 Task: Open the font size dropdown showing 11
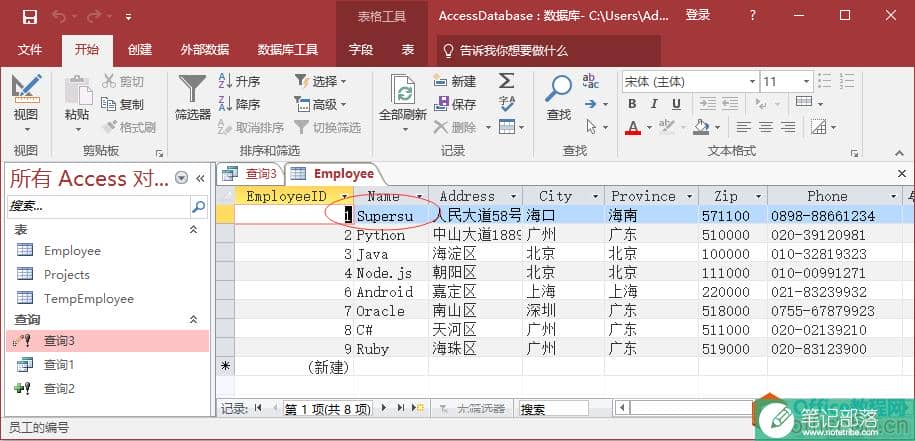(806, 82)
